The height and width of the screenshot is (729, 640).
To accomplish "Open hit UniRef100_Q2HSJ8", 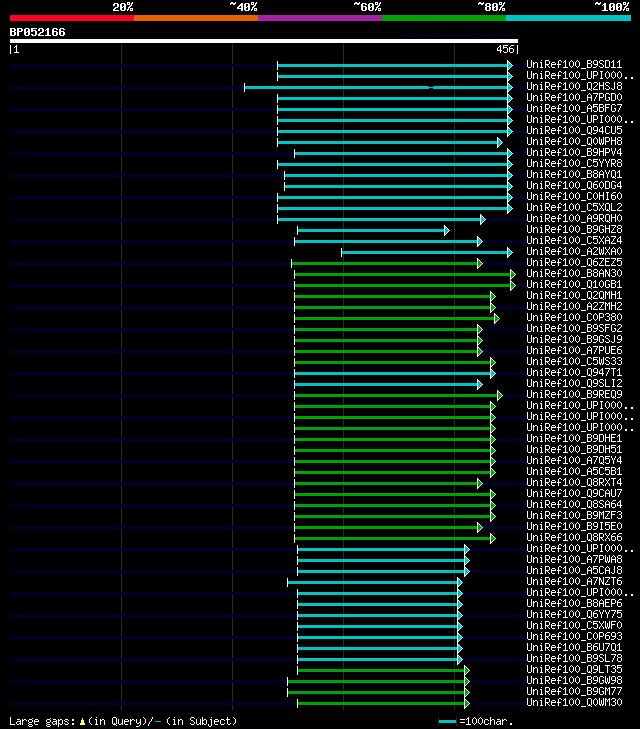I will (x=574, y=86).
